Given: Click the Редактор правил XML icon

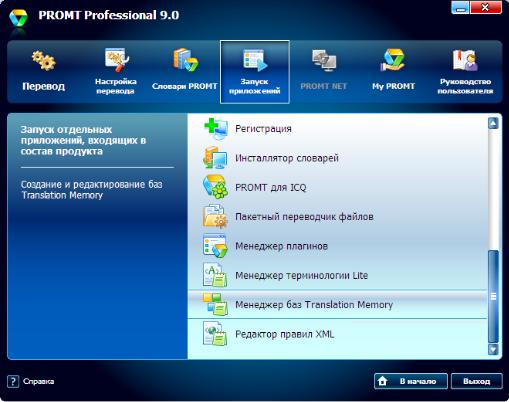Looking at the screenshot, I should pyautogui.click(x=215, y=333).
